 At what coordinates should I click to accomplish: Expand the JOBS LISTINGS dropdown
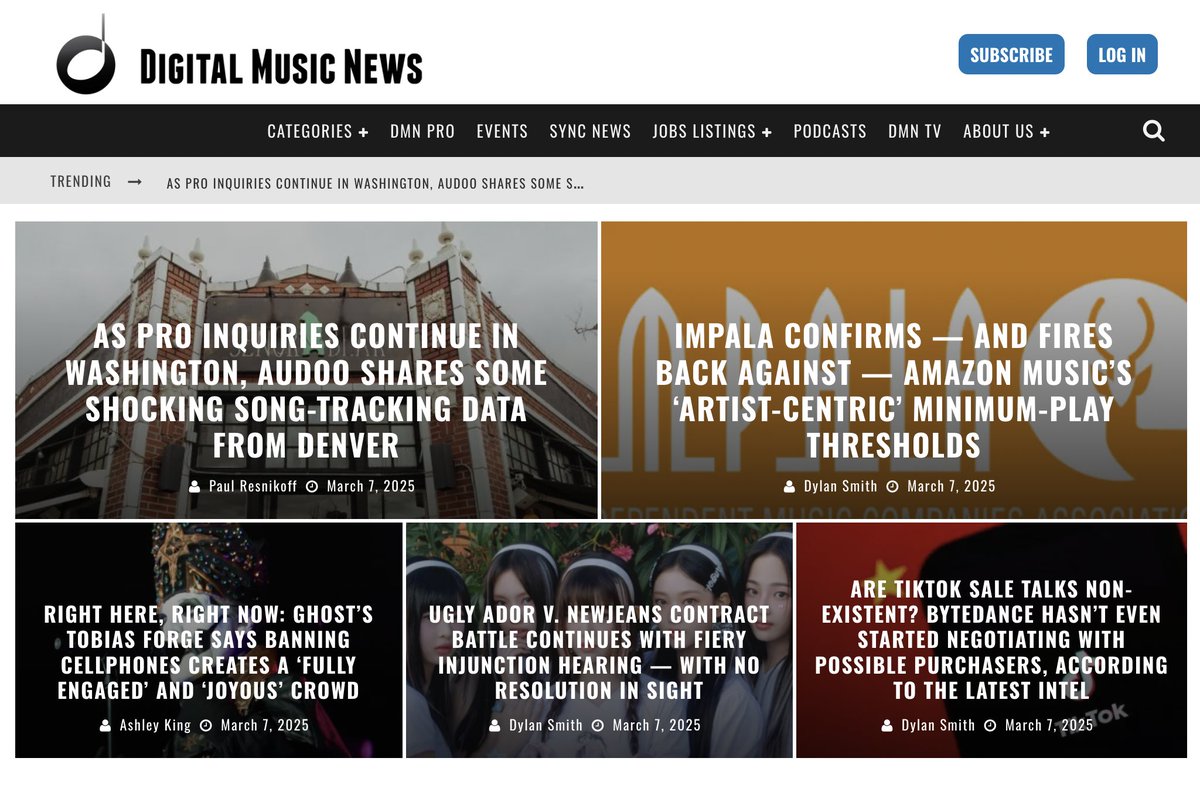click(710, 130)
